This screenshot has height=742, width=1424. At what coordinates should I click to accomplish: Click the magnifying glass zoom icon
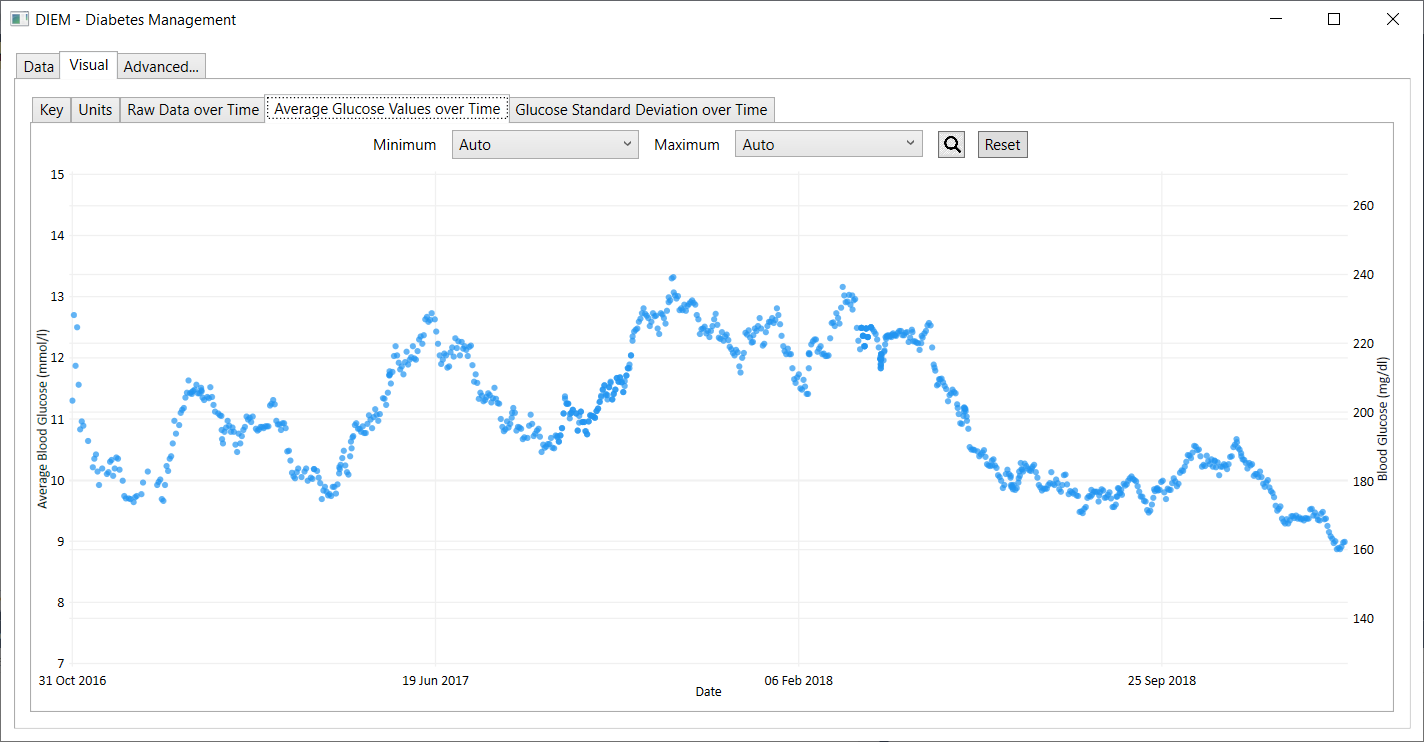tap(951, 145)
